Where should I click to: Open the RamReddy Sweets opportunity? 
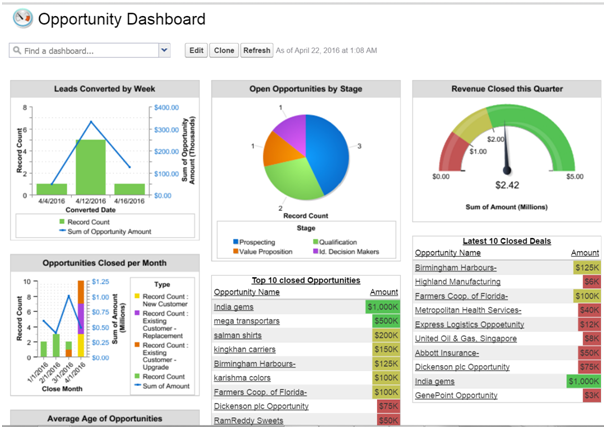[x=249, y=420]
